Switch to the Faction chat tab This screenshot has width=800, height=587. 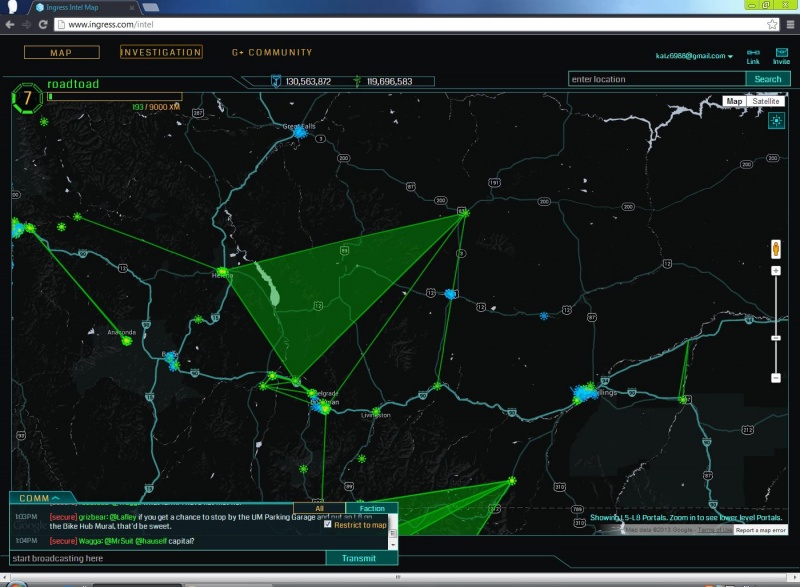coord(371,509)
